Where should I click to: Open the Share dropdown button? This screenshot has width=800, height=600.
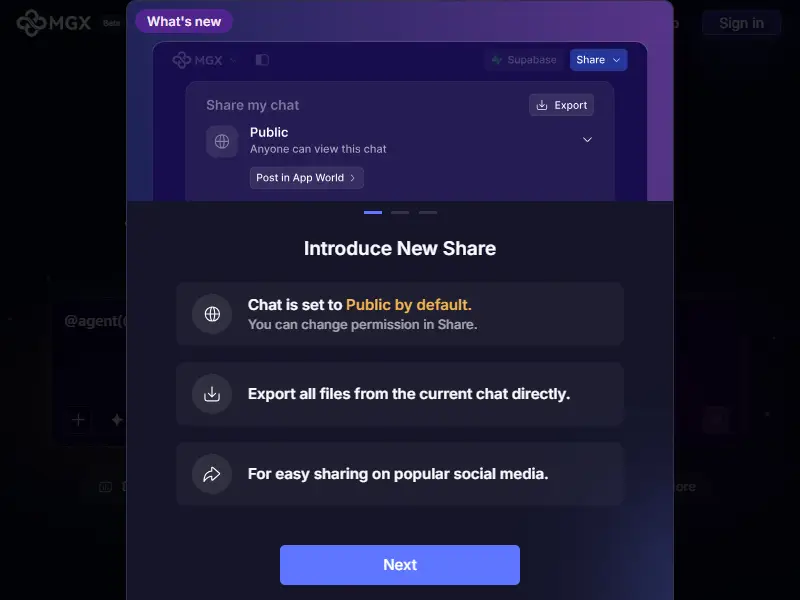598,60
